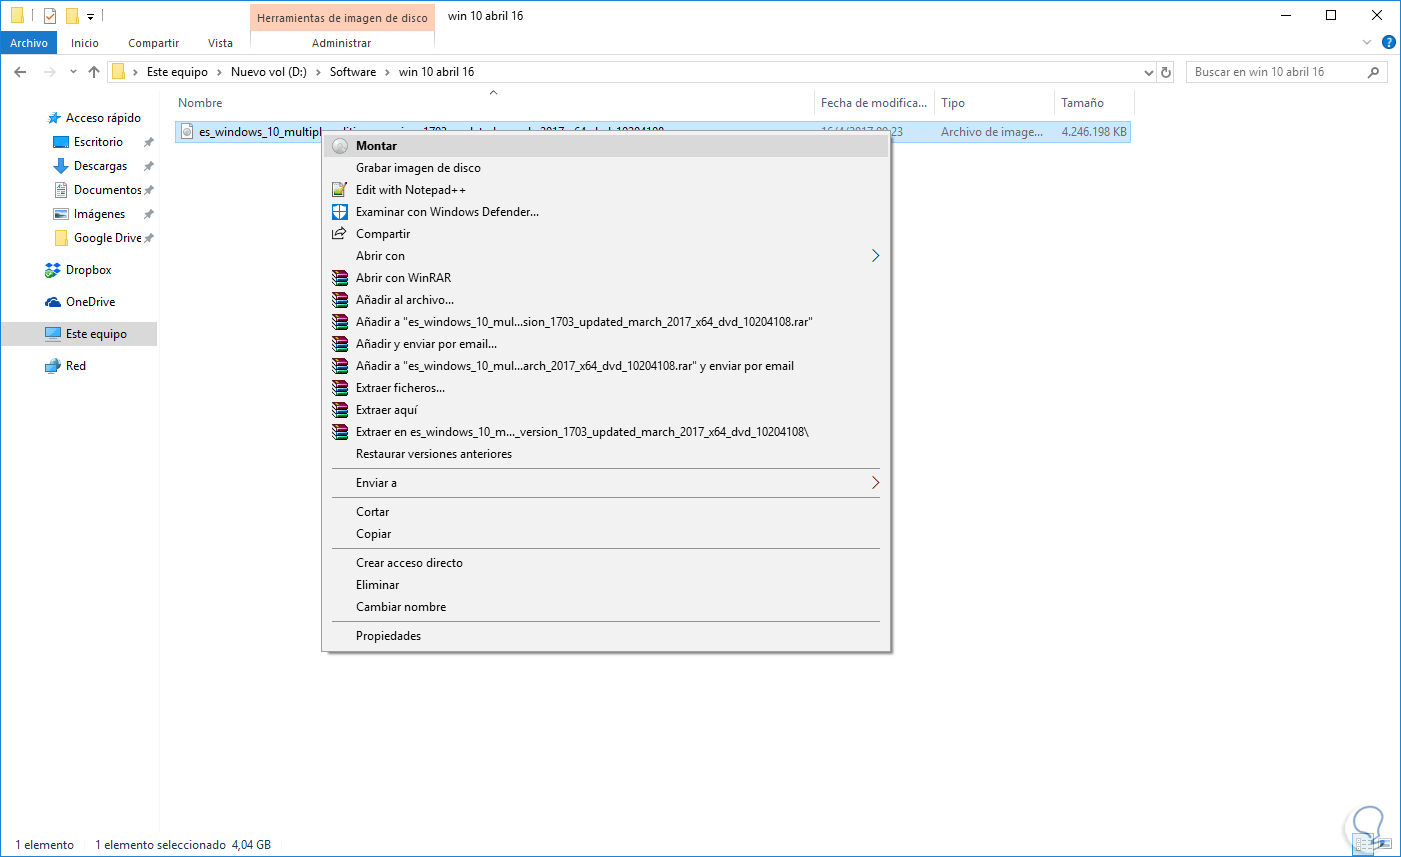The width and height of the screenshot is (1401, 857).
Task: Open the address bar history dropdown
Action: coord(1149,72)
